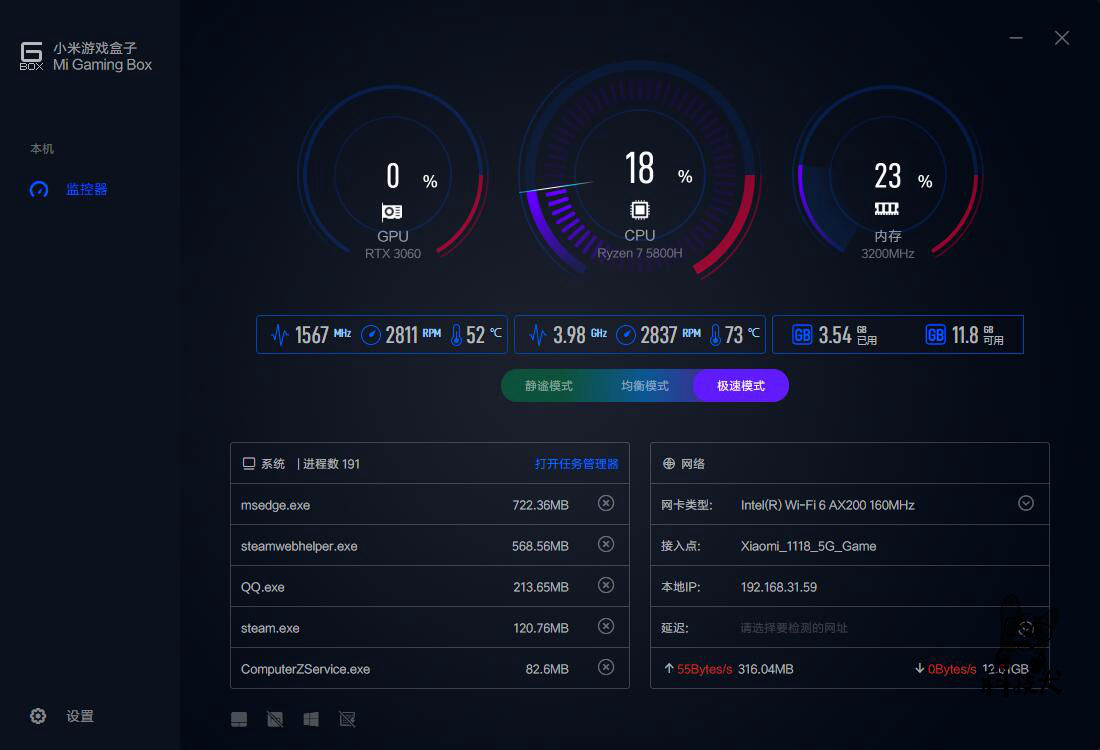Click the CPU frequency waveform icon
The width and height of the screenshot is (1100, 750).
(x=535, y=334)
